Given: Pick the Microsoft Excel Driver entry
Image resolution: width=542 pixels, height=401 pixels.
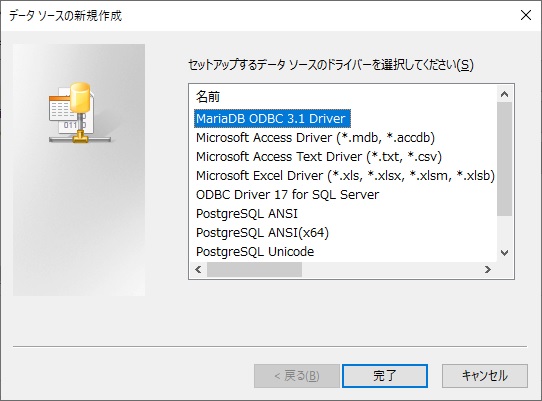Looking at the screenshot, I should tap(345, 176).
